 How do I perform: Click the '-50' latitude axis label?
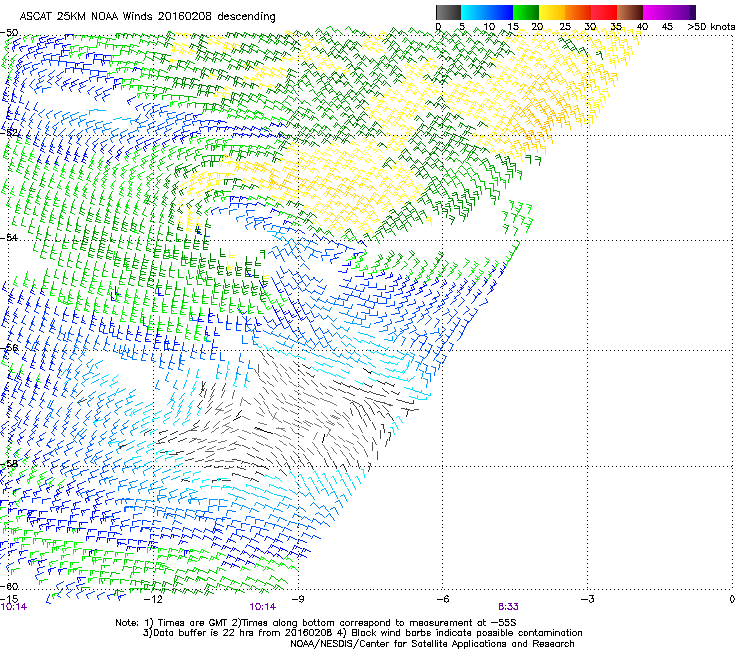(9, 33)
